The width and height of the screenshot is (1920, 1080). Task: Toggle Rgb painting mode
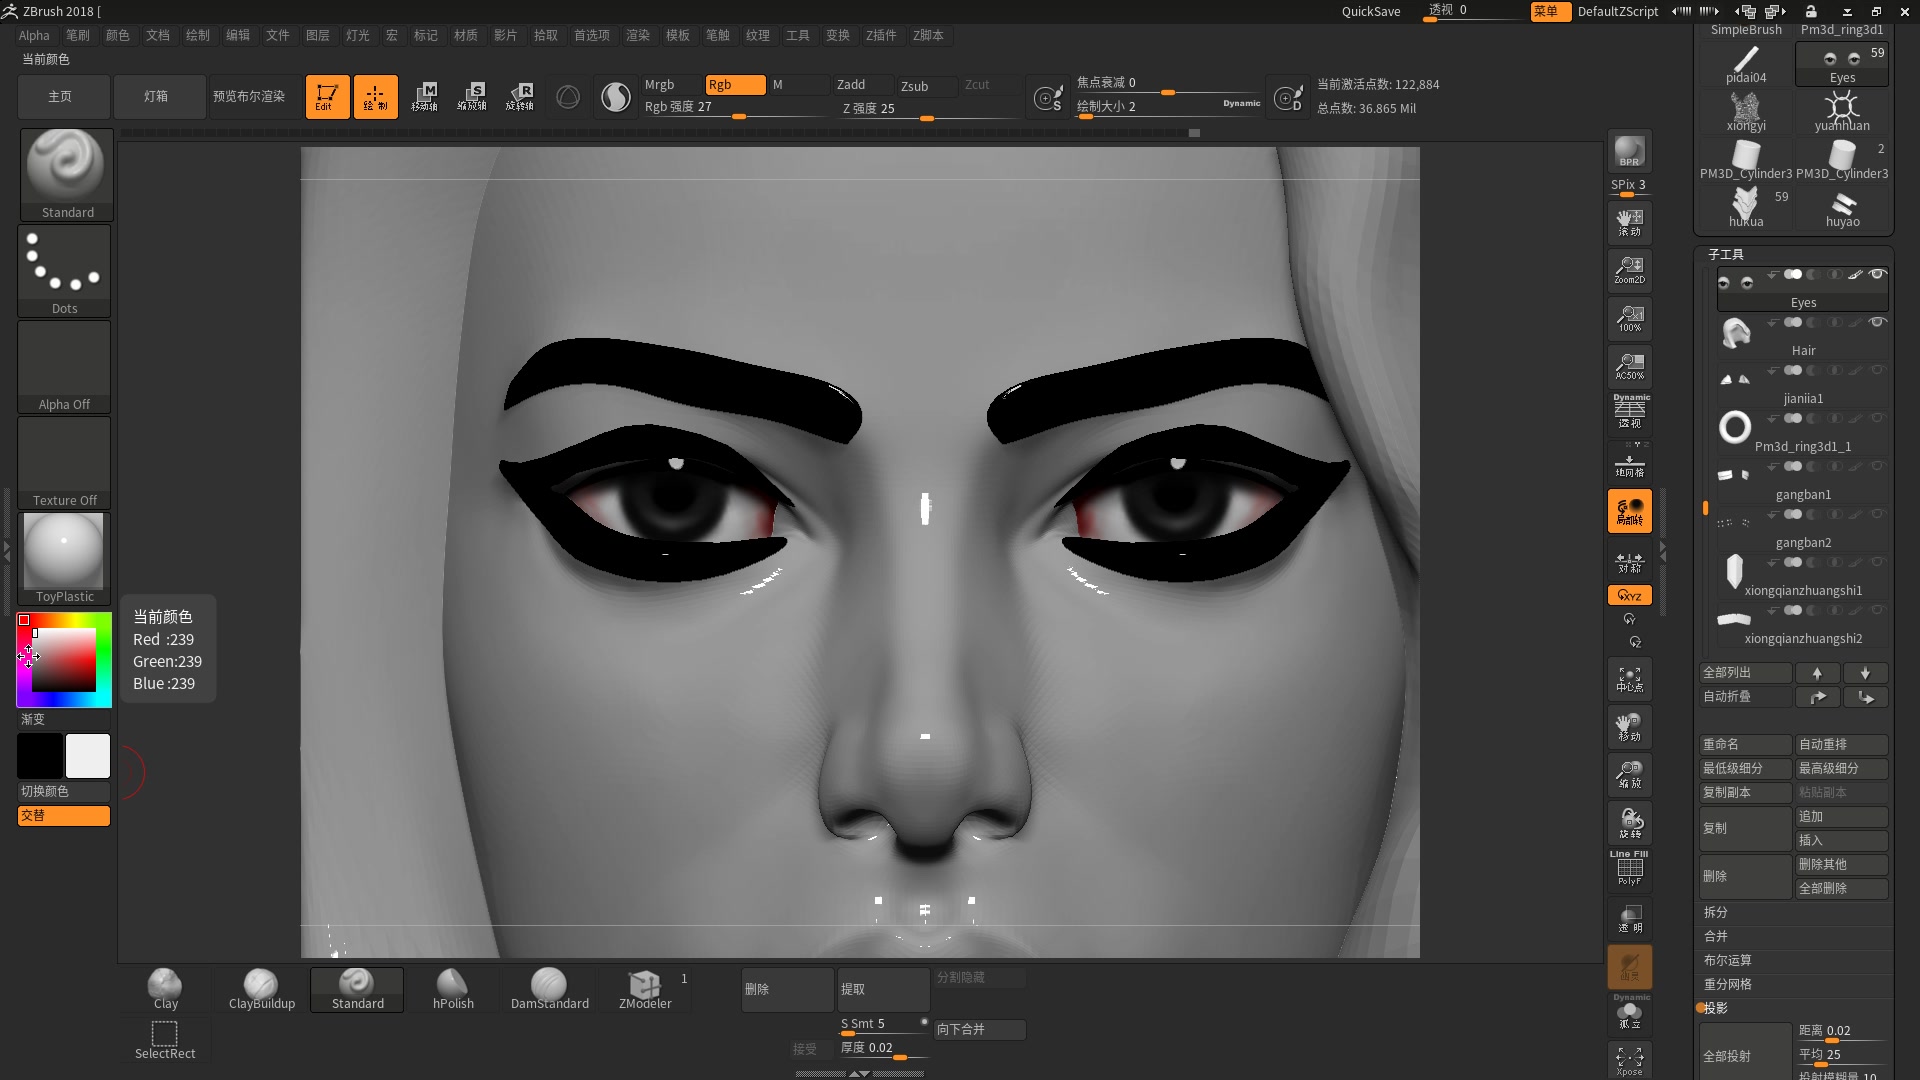(x=733, y=83)
